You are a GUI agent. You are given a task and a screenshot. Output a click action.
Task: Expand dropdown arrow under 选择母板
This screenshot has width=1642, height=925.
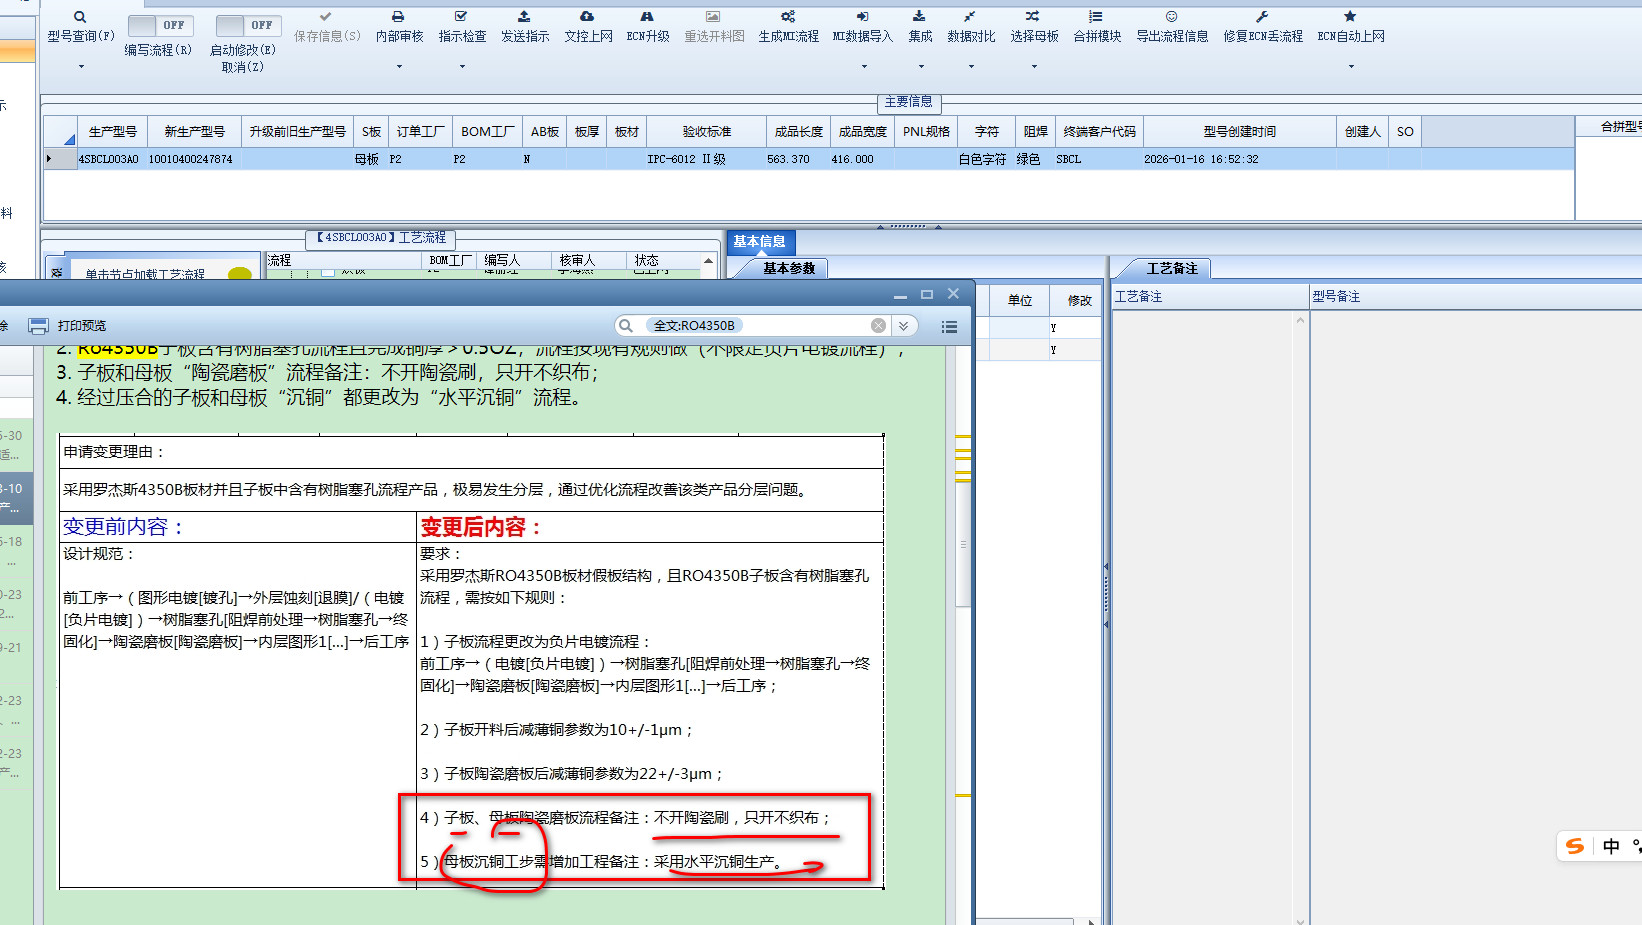(1034, 67)
